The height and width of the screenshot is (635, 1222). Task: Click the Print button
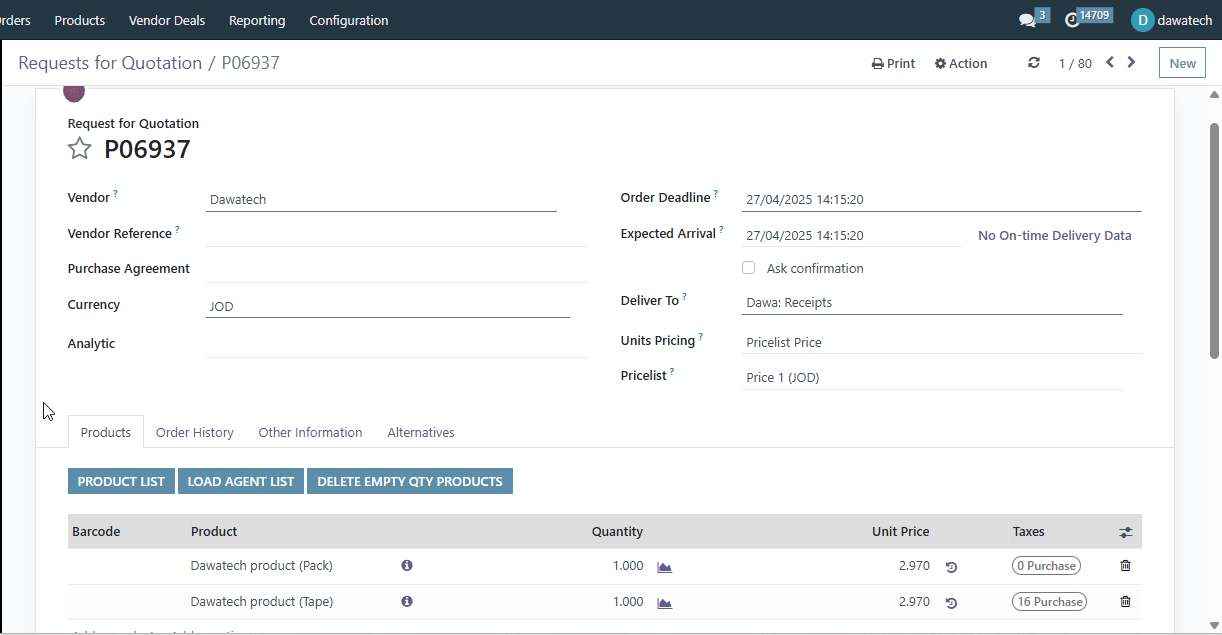[x=893, y=63]
